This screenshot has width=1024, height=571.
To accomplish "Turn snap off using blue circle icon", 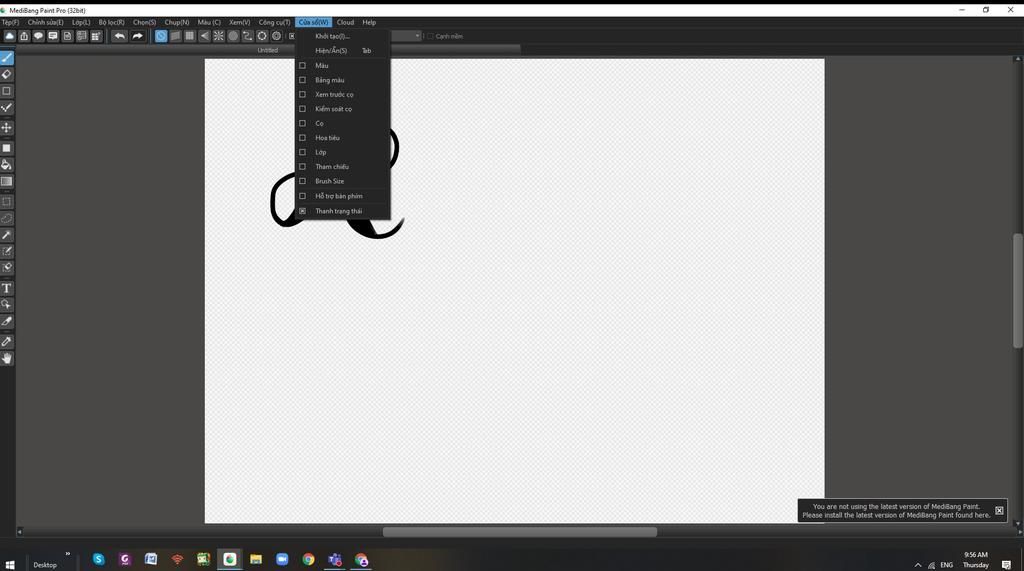I will pos(161,36).
